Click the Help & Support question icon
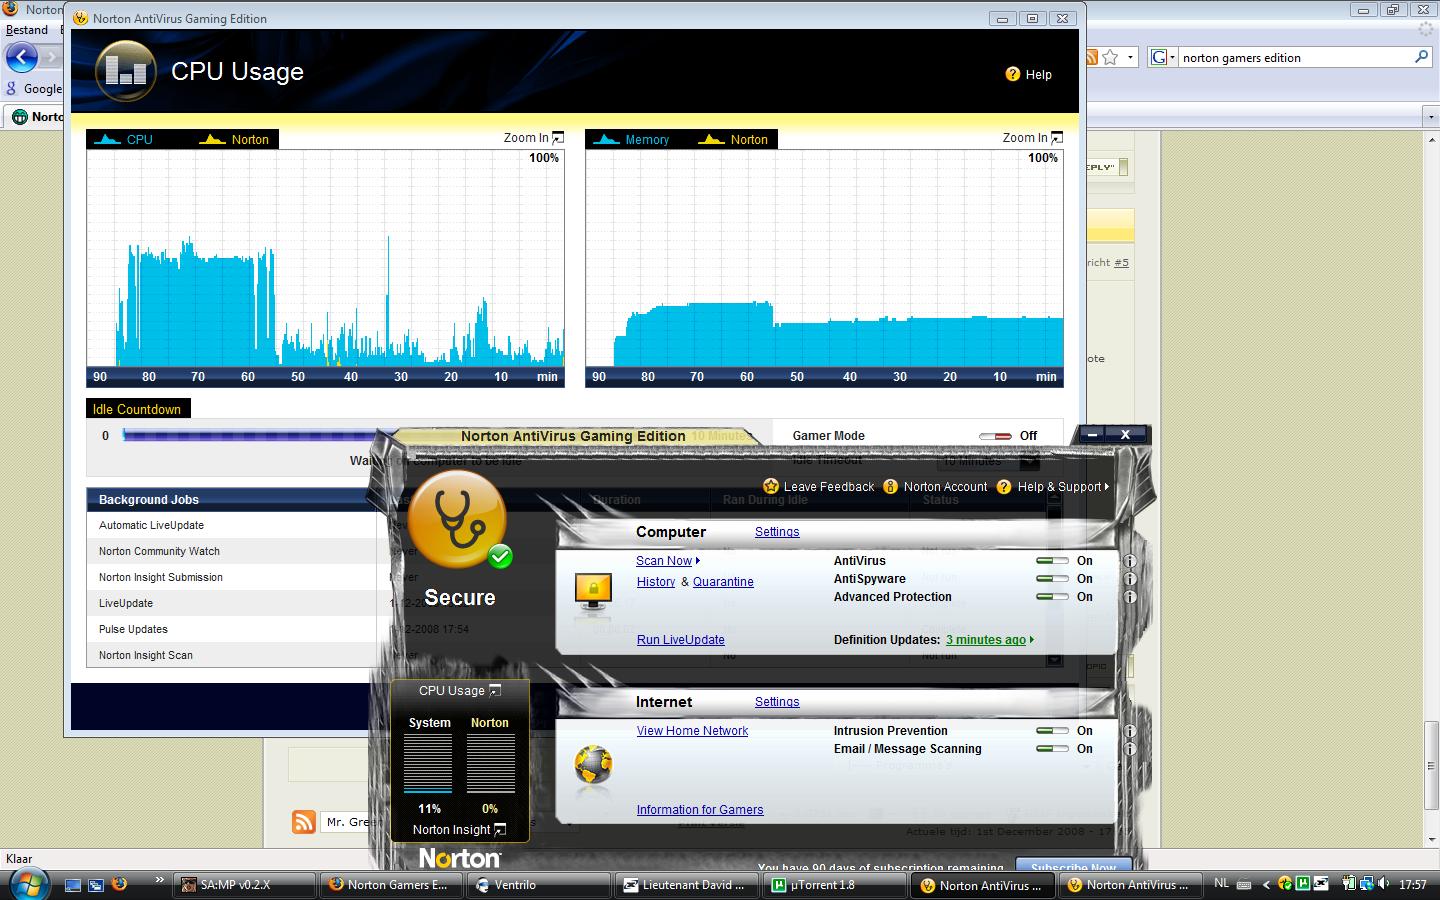1440x900 pixels. pyautogui.click(x=1004, y=486)
